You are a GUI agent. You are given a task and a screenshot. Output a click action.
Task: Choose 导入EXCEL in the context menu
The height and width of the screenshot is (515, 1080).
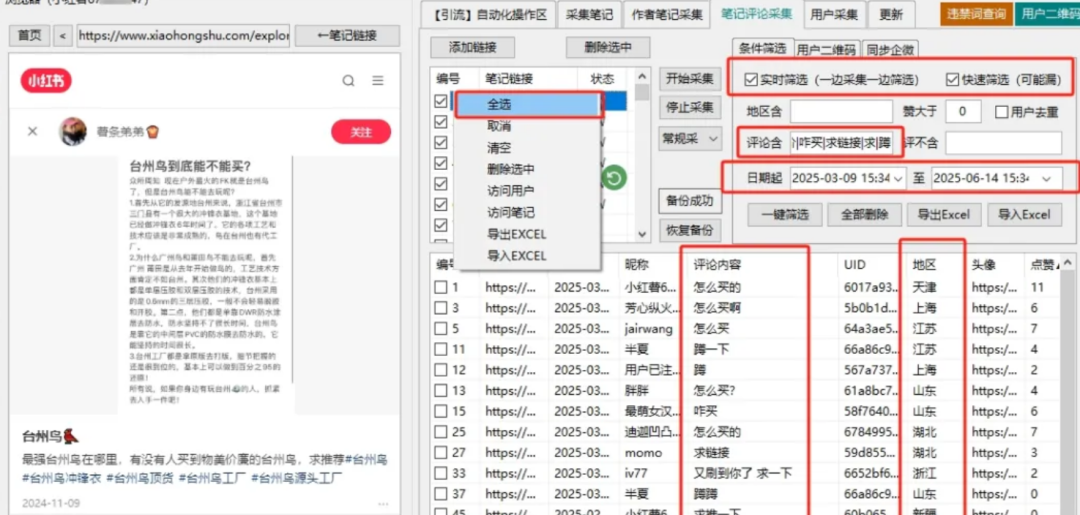(x=528, y=256)
